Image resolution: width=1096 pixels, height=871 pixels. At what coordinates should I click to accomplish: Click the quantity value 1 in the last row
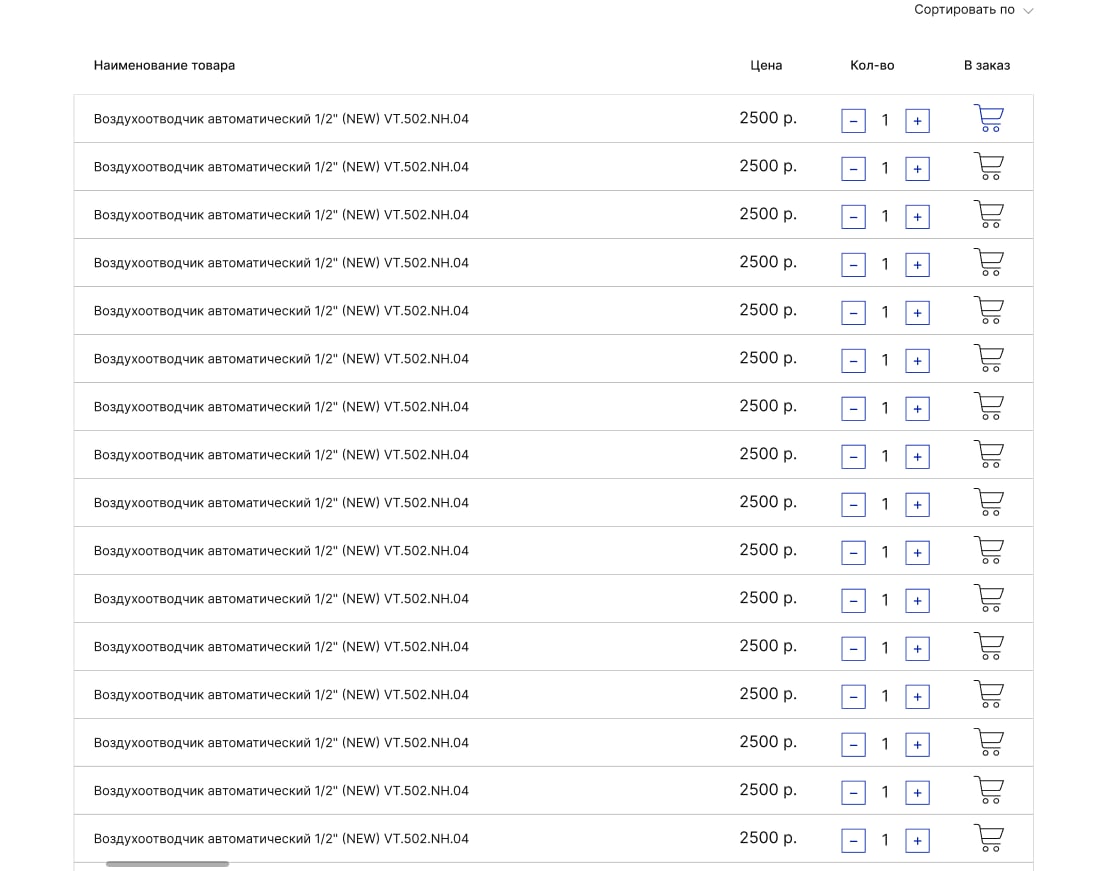click(x=885, y=840)
